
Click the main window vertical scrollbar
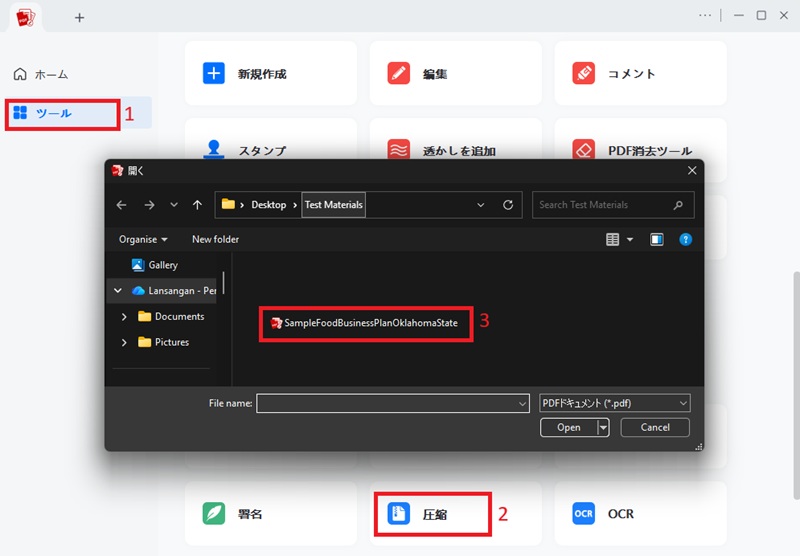pos(796,385)
